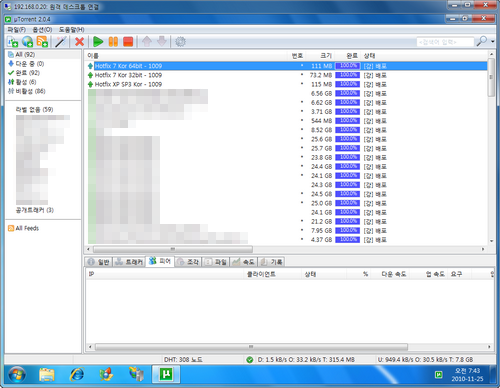Screen dimensions: 500x388
Task: Switch to the 트래커 tab
Action: (x=129, y=262)
